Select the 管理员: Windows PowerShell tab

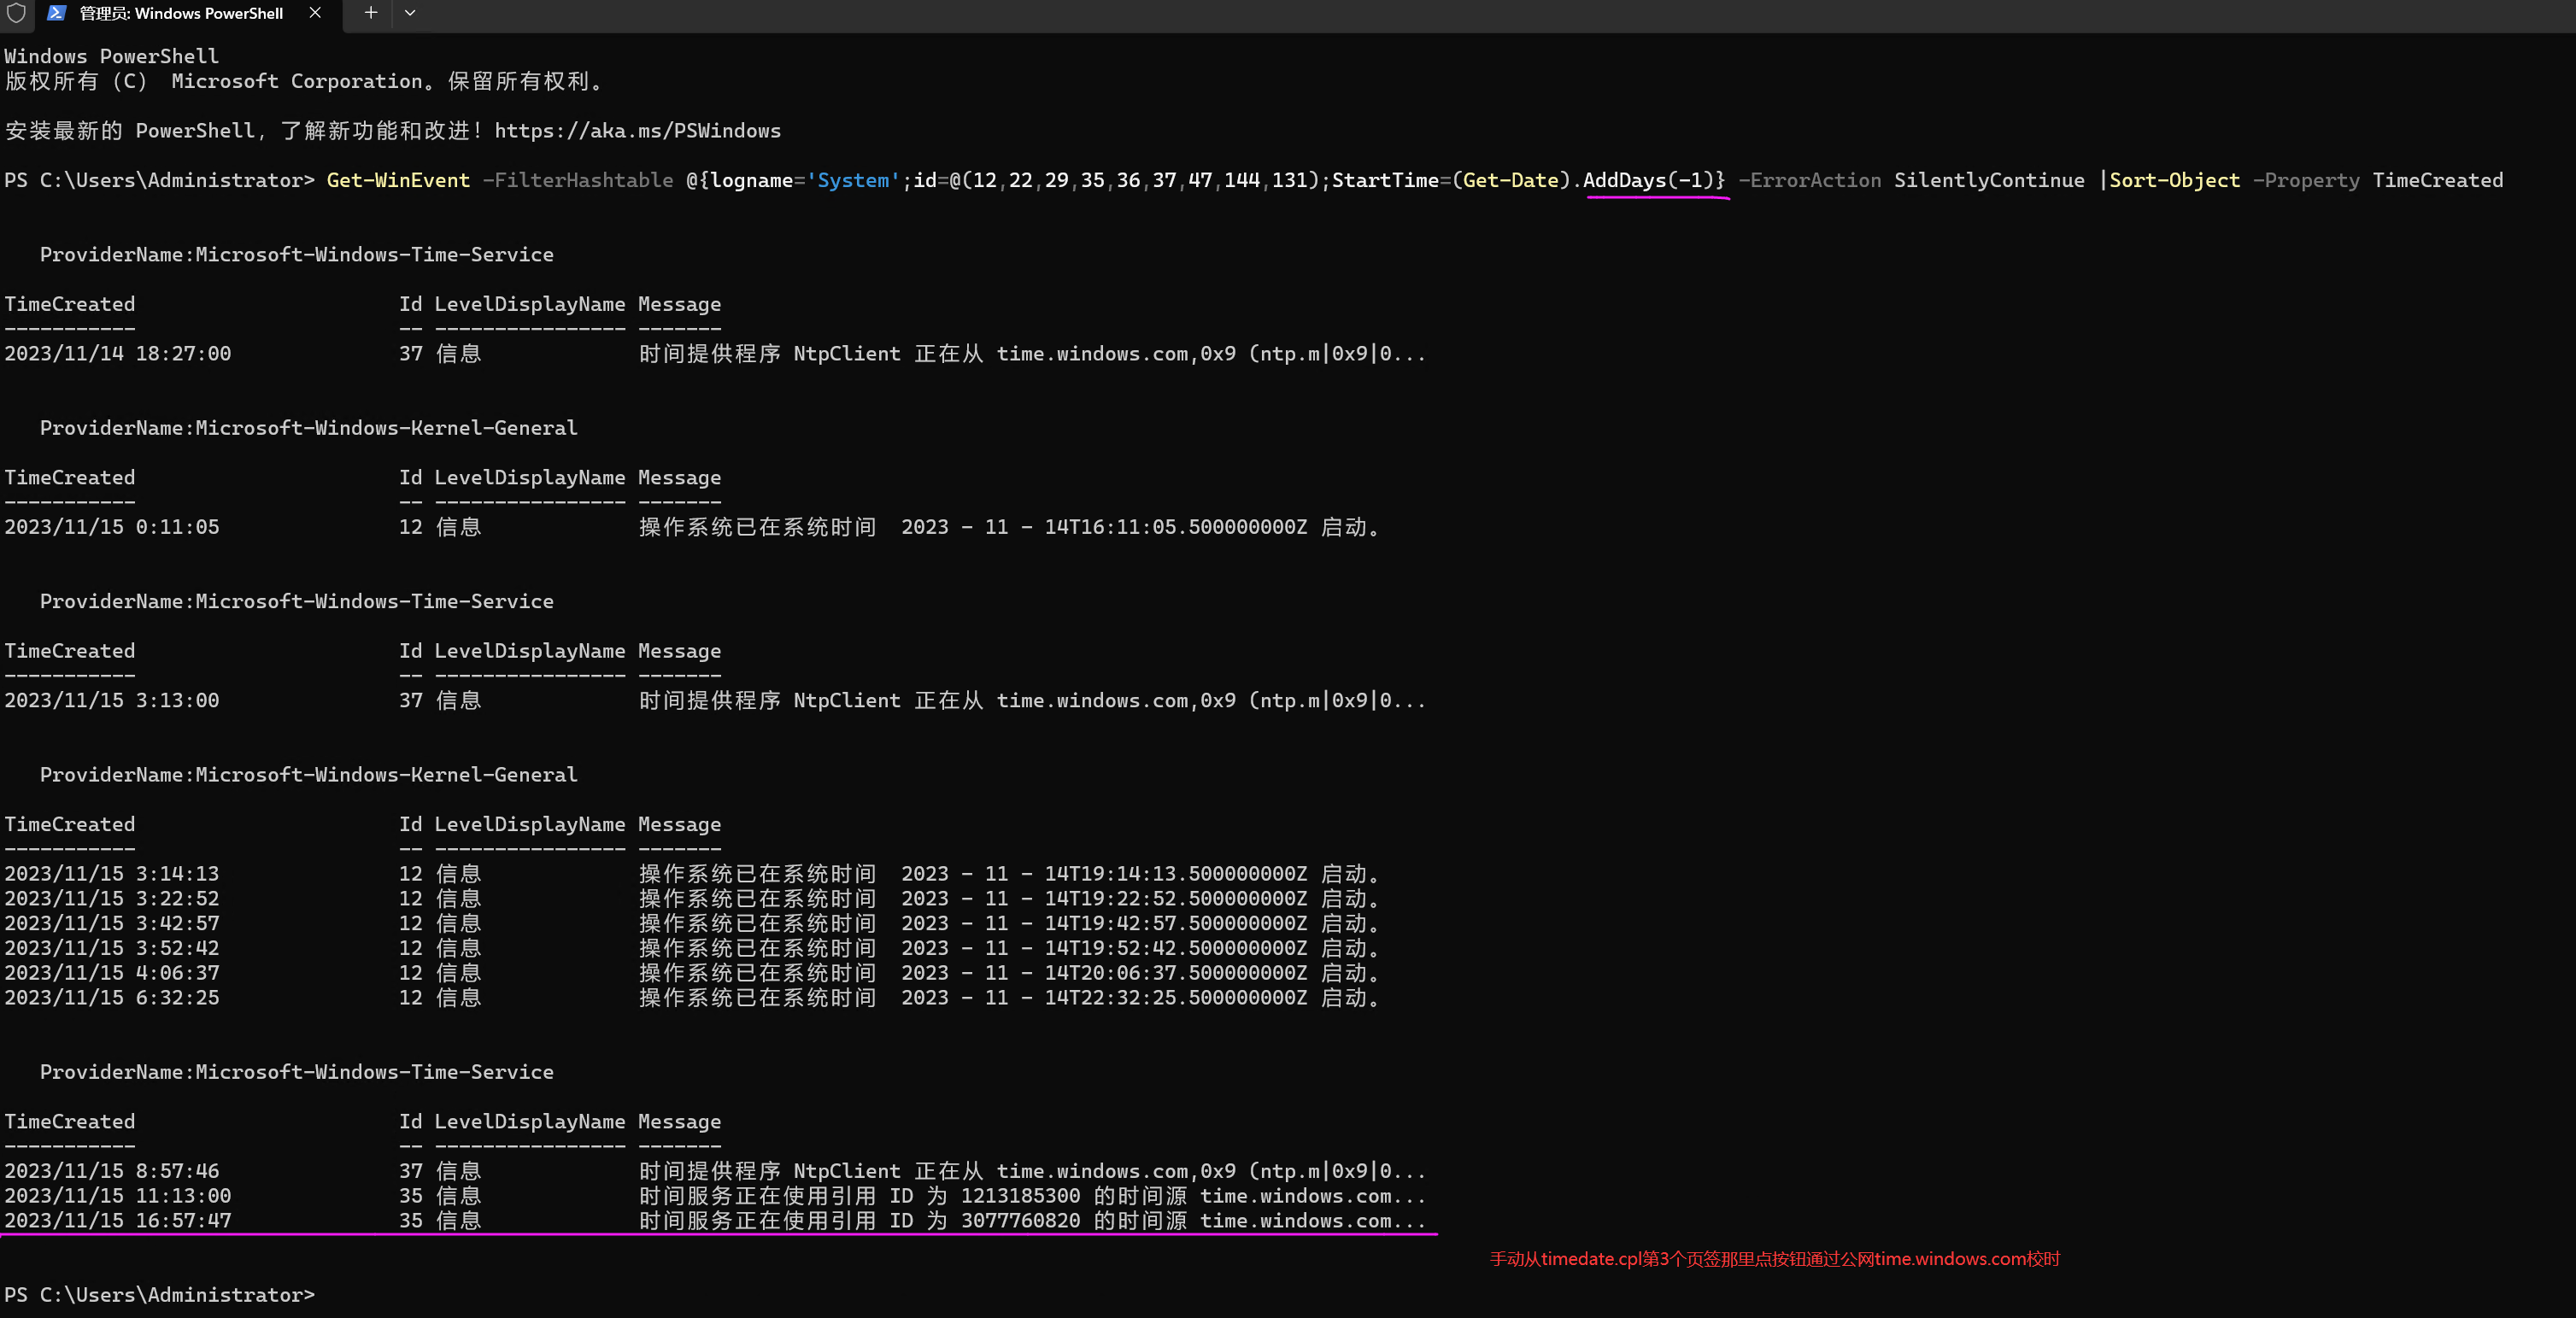coord(181,13)
